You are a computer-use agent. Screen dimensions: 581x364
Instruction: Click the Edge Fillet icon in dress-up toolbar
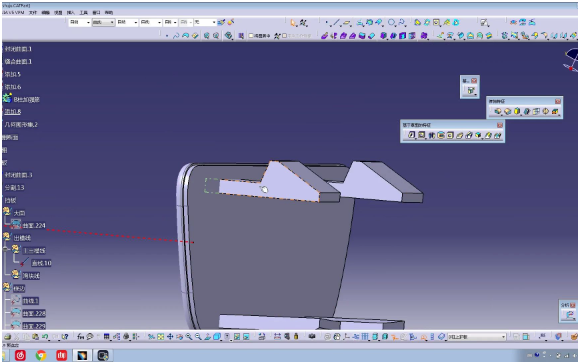click(498, 111)
